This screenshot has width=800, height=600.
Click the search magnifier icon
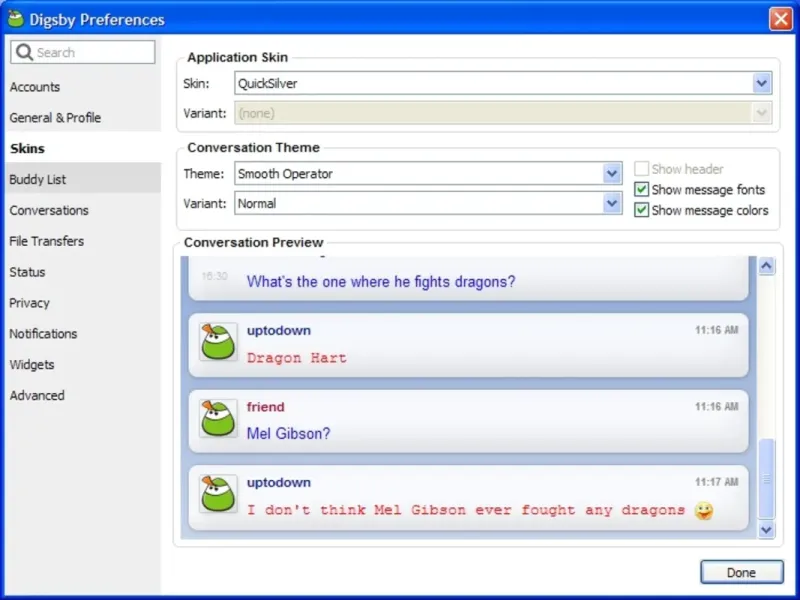click(x=24, y=52)
